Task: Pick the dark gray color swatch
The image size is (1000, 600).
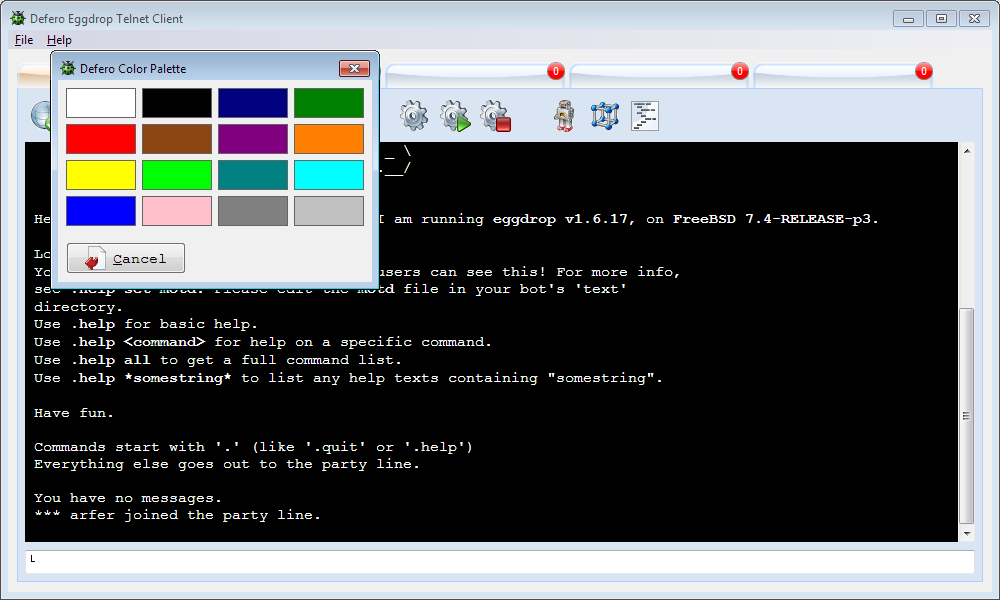Action: pyautogui.click(x=253, y=211)
